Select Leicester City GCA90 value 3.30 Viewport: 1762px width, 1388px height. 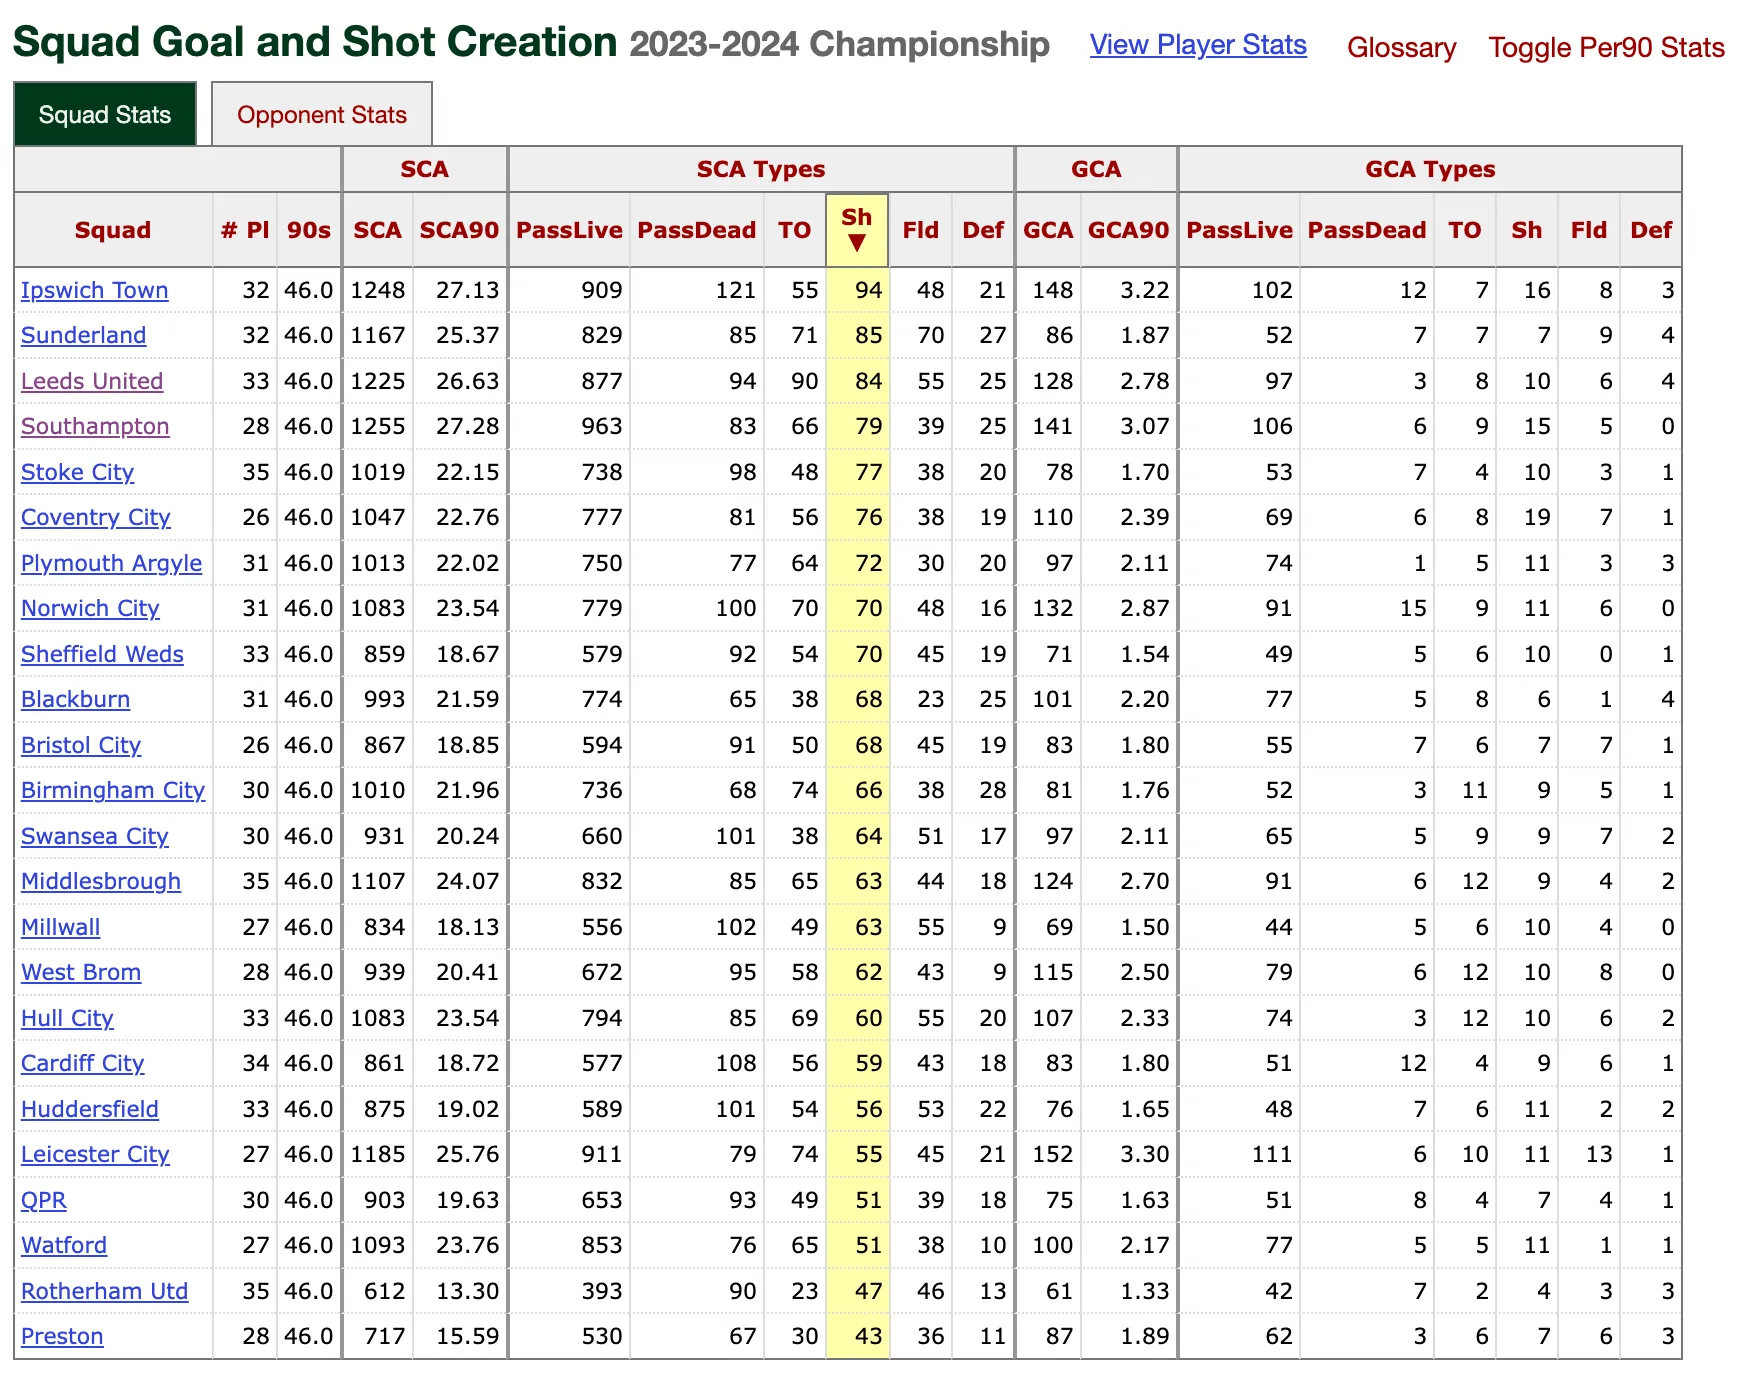[x=1145, y=1154]
